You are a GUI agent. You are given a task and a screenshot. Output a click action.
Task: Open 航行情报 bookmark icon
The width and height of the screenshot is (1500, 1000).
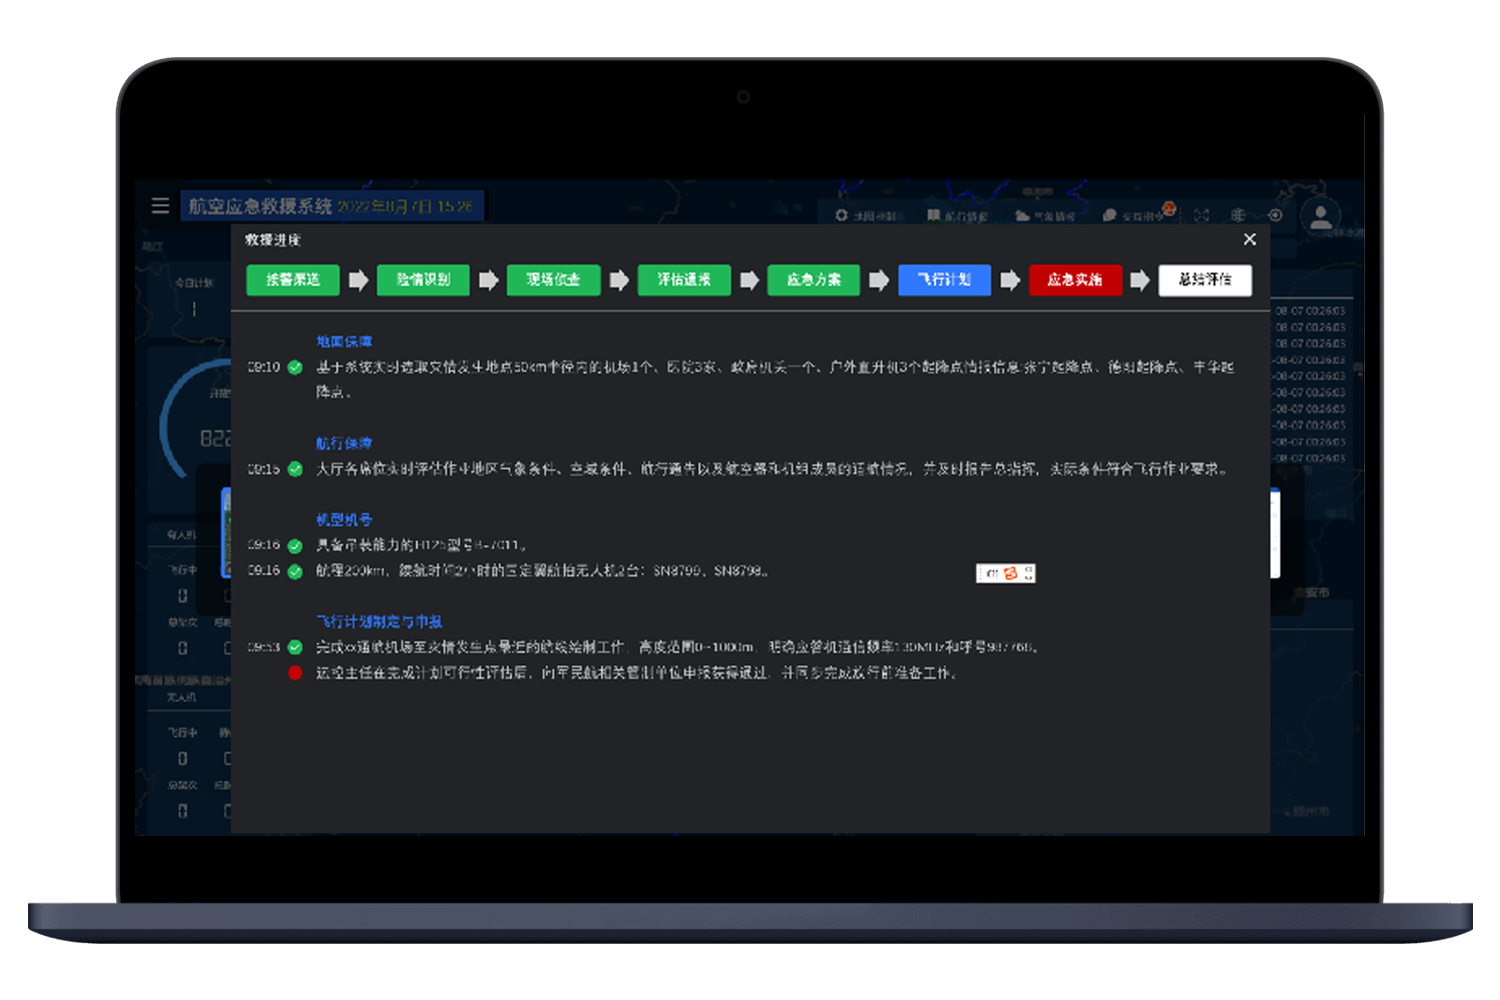pos(933,216)
